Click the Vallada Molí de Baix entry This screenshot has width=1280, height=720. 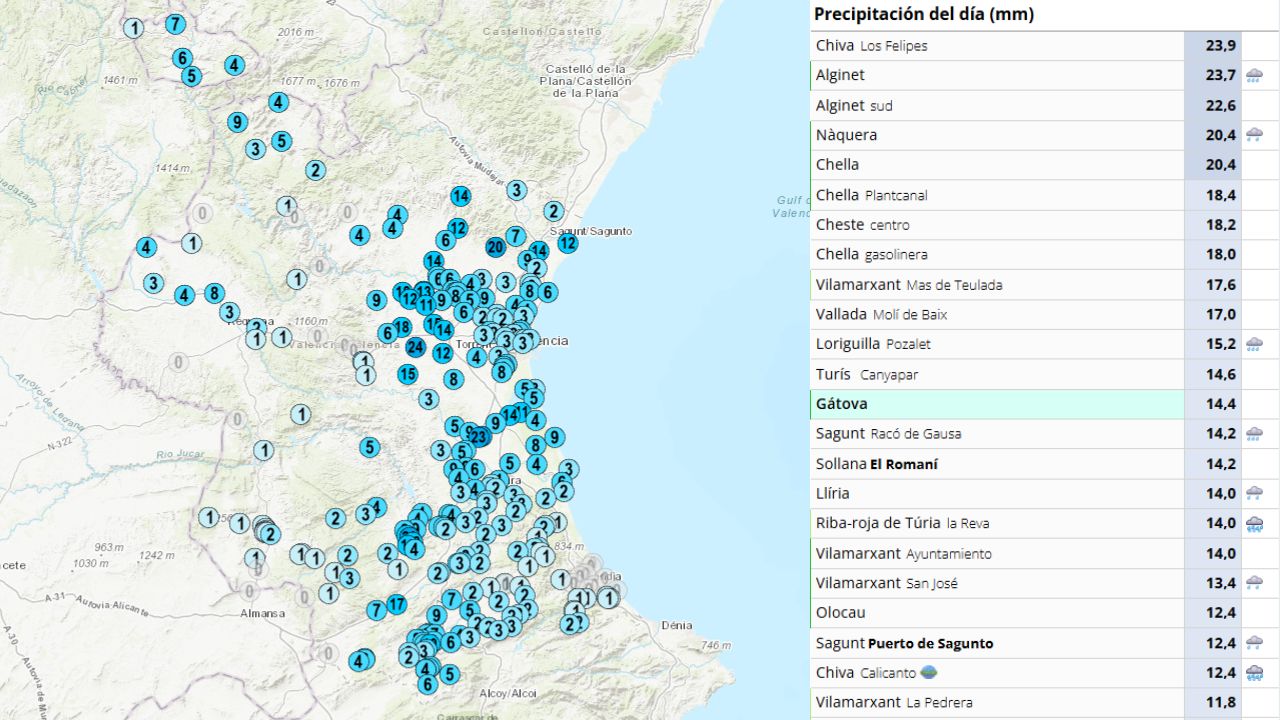tap(880, 314)
